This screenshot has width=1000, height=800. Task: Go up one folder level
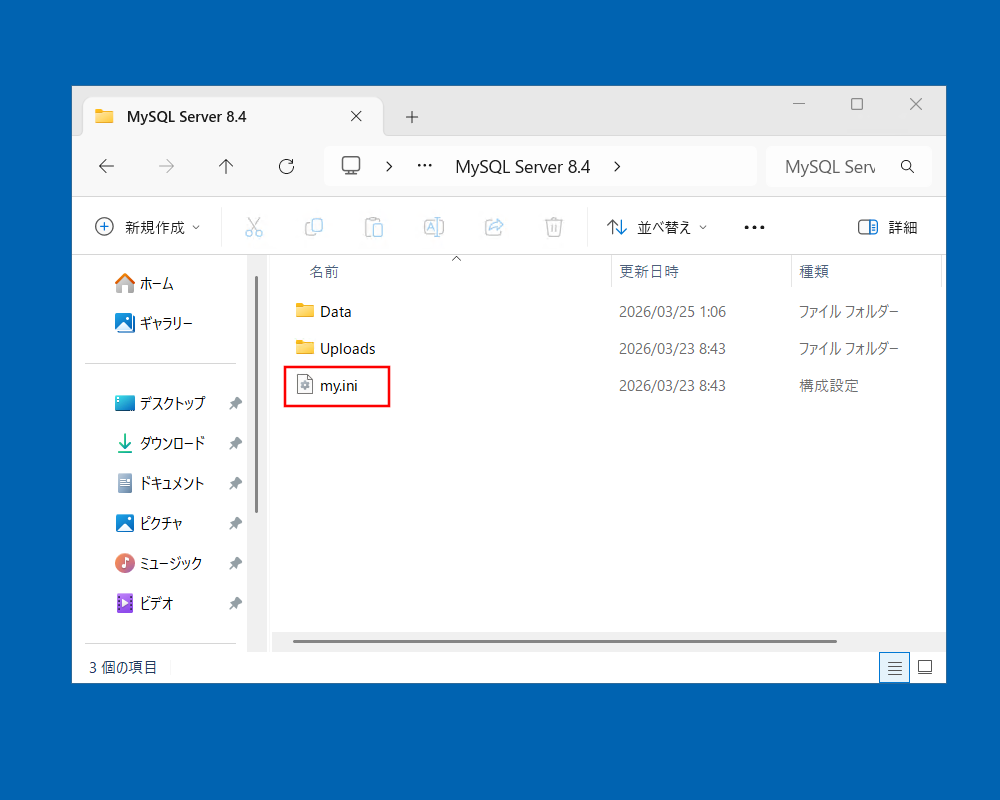point(226,167)
